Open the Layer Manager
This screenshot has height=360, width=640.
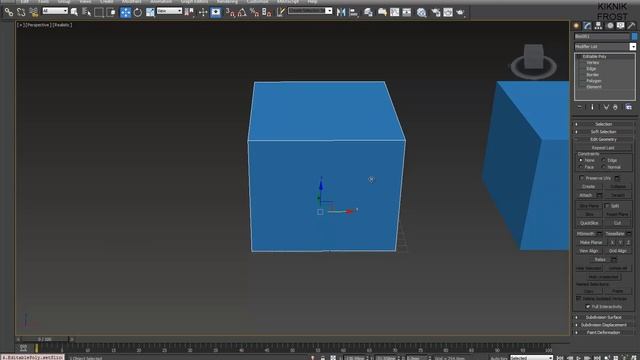[x=368, y=12]
